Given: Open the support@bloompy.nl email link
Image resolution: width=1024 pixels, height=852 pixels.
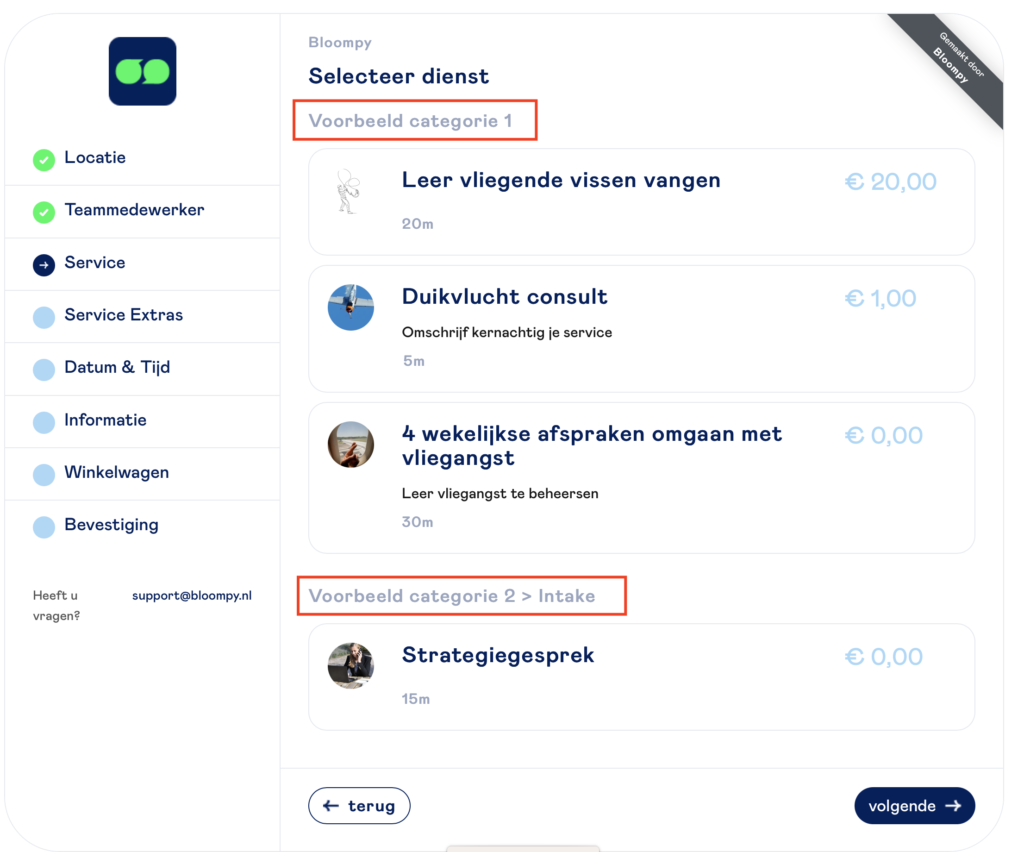Looking at the screenshot, I should (x=192, y=596).
